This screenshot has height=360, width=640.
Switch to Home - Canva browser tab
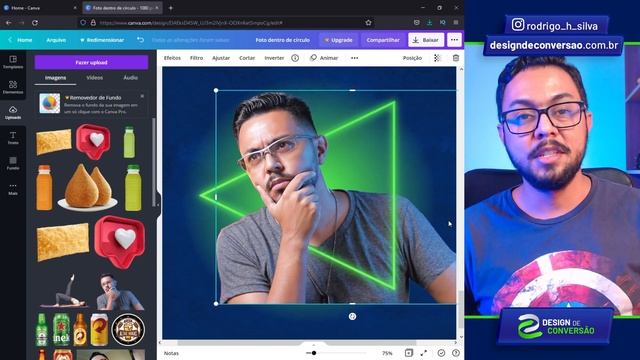40,8
